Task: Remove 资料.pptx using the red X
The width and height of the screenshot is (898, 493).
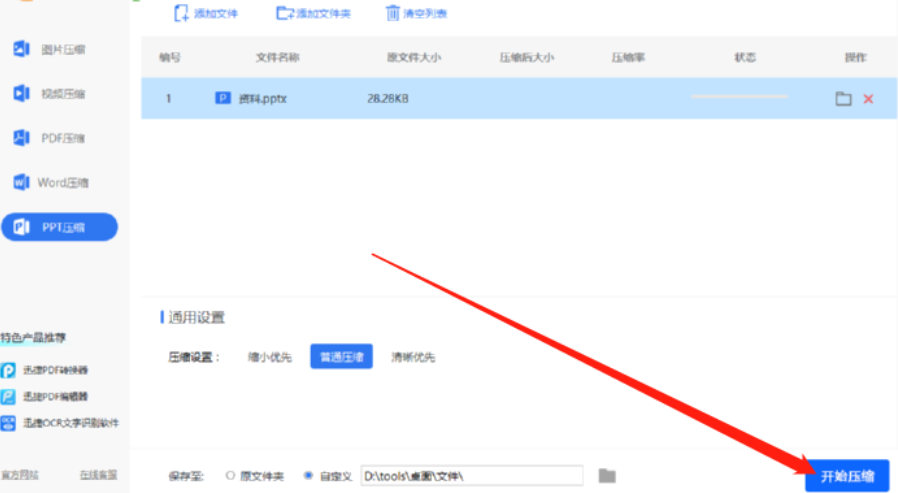Action: 868,98
